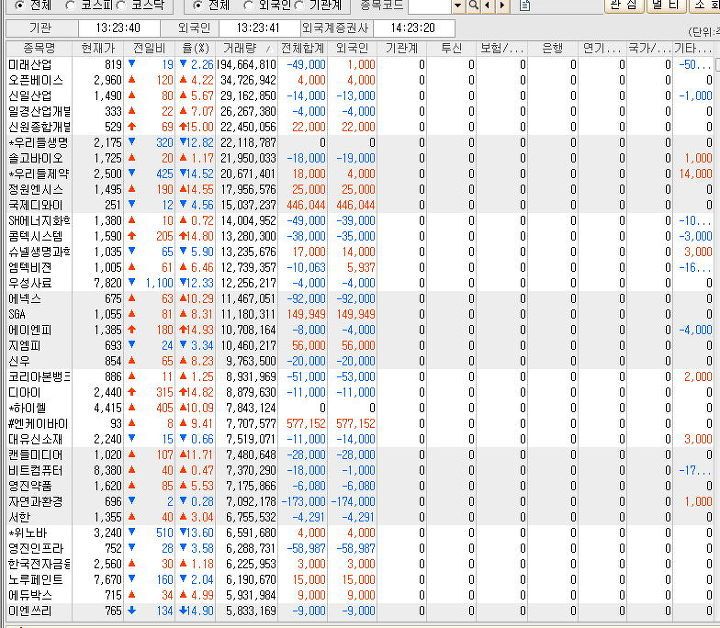This screenshot has width=720, height=628.
Task: Click the 외국인 column header in table
Action: (352, 48)
